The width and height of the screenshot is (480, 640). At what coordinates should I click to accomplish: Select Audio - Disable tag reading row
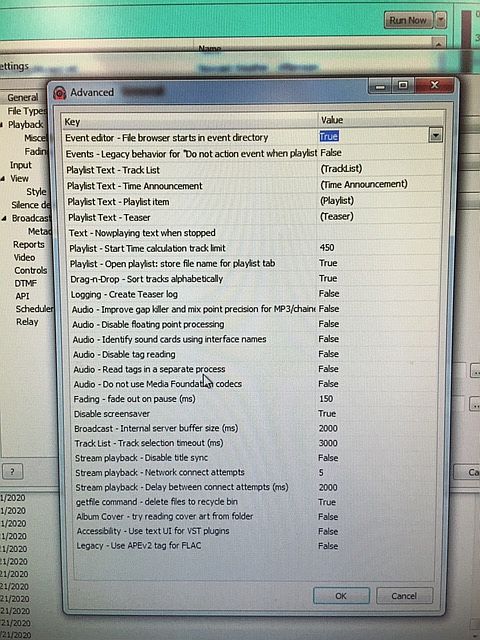pyautogui.click(x=253, y=354)
